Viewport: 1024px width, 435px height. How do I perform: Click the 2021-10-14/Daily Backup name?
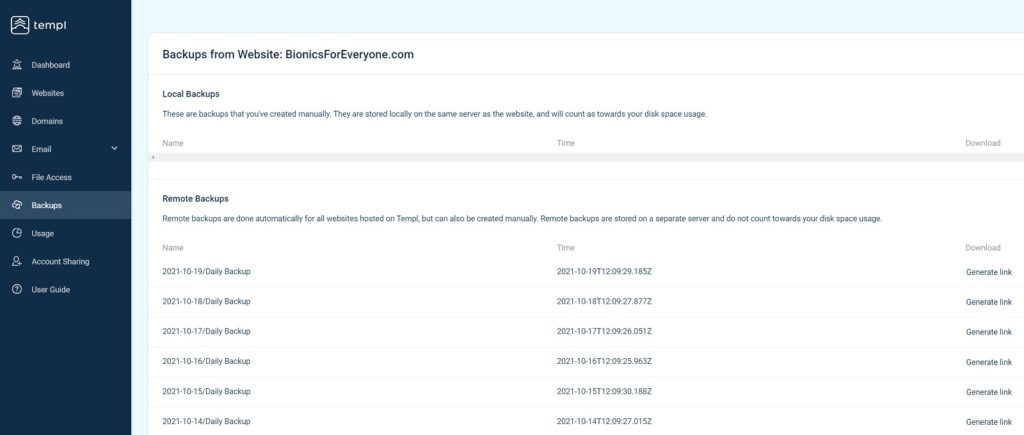point(206,421)
